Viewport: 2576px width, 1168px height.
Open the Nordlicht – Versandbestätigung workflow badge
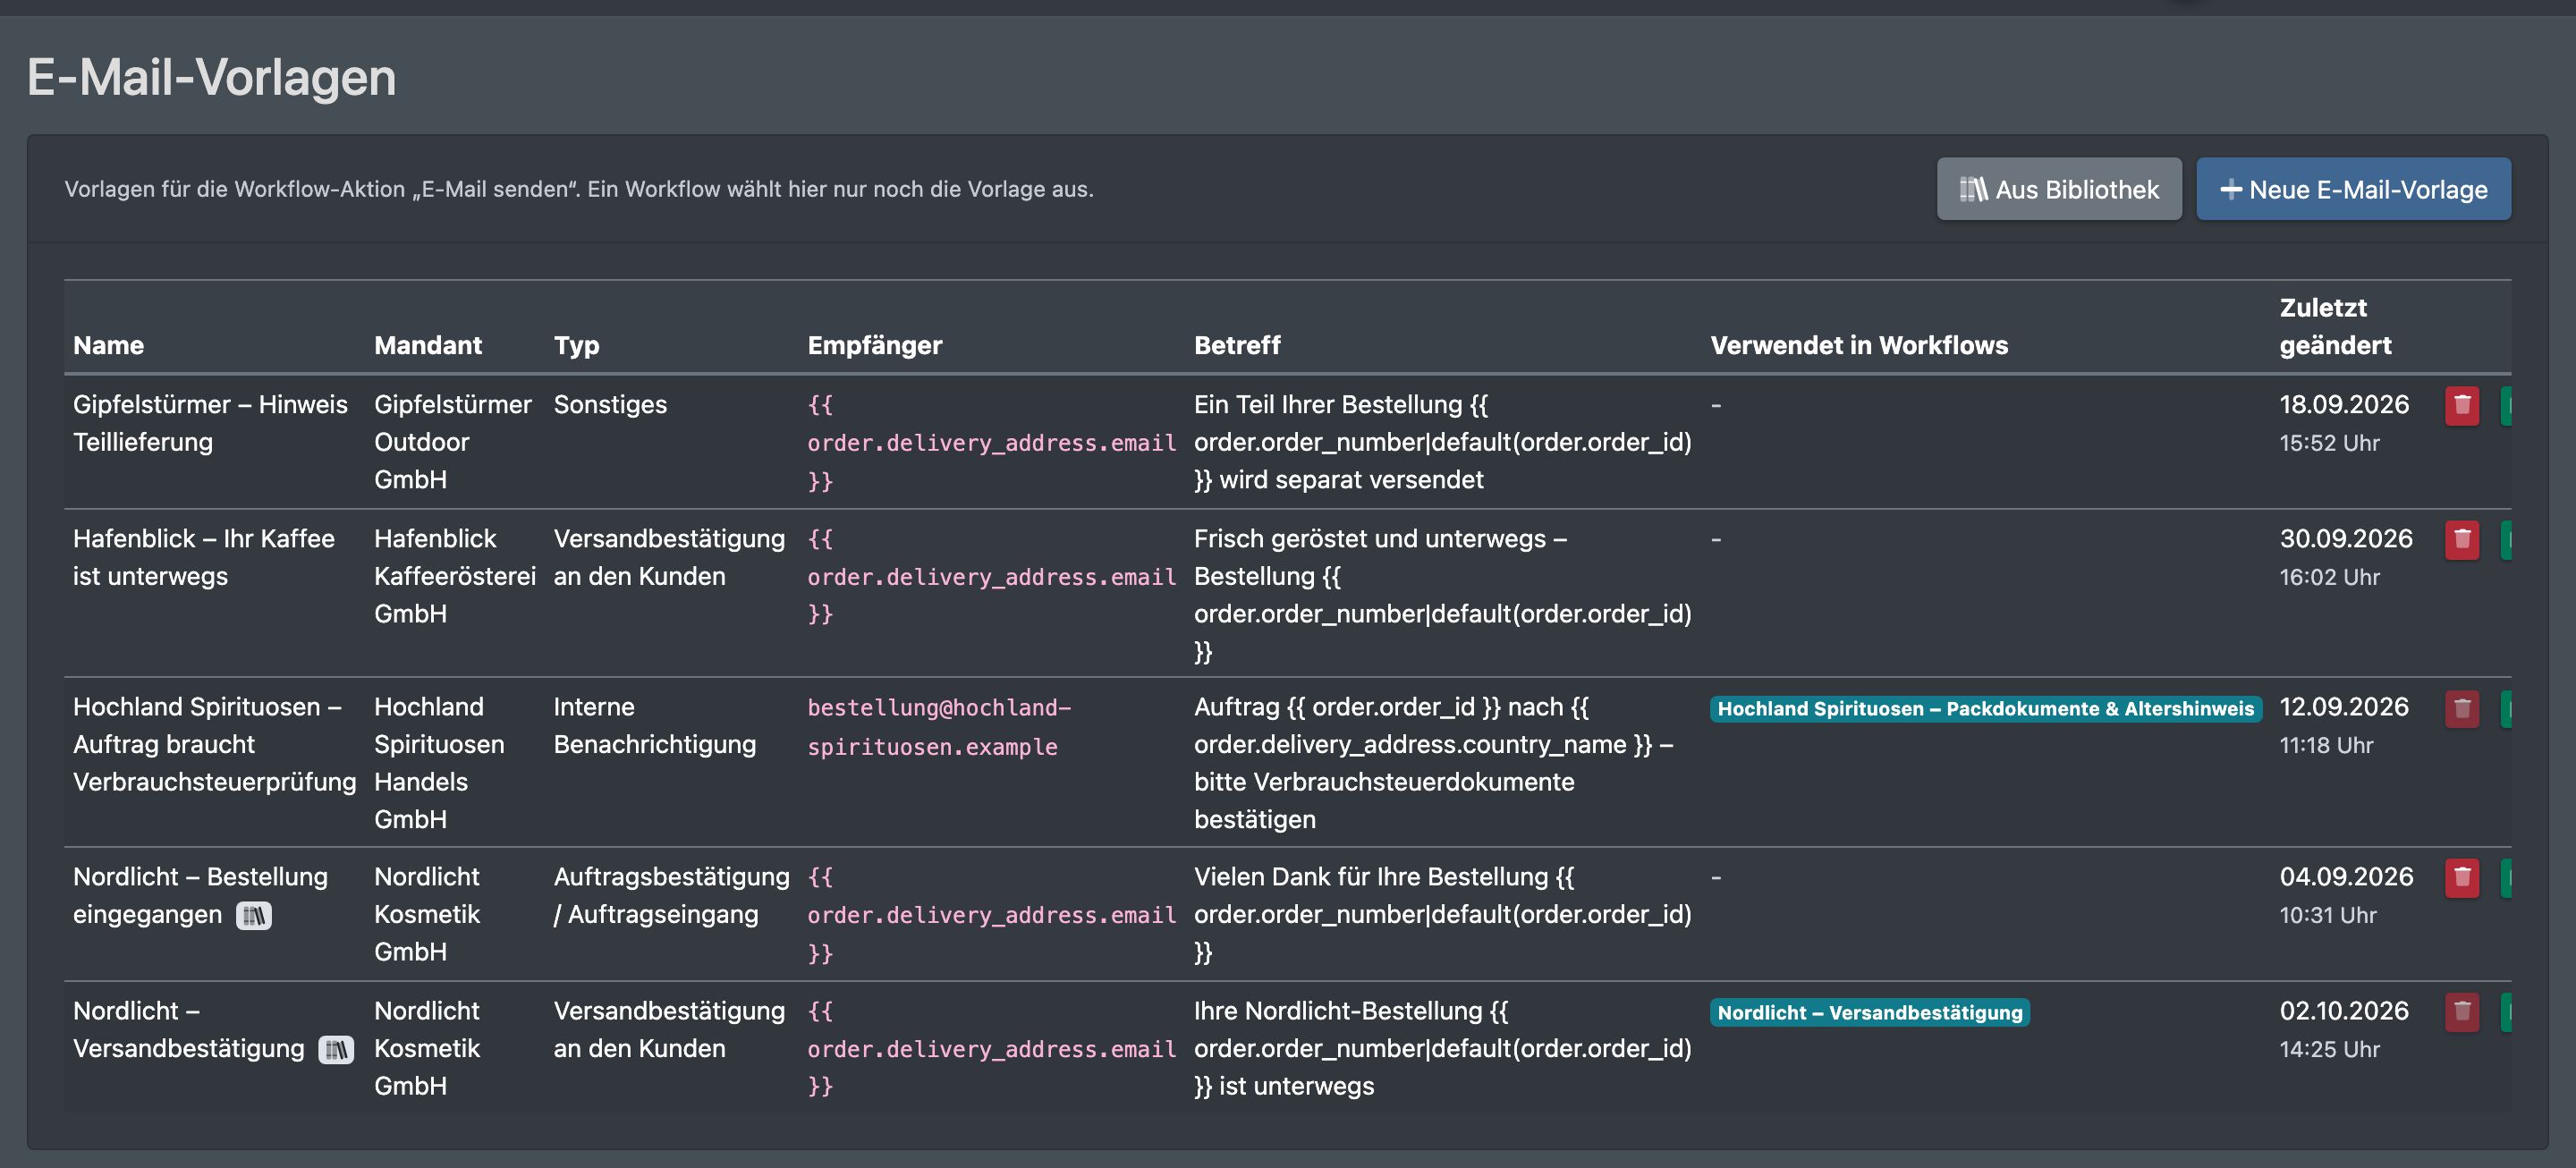(1869, 1012)
